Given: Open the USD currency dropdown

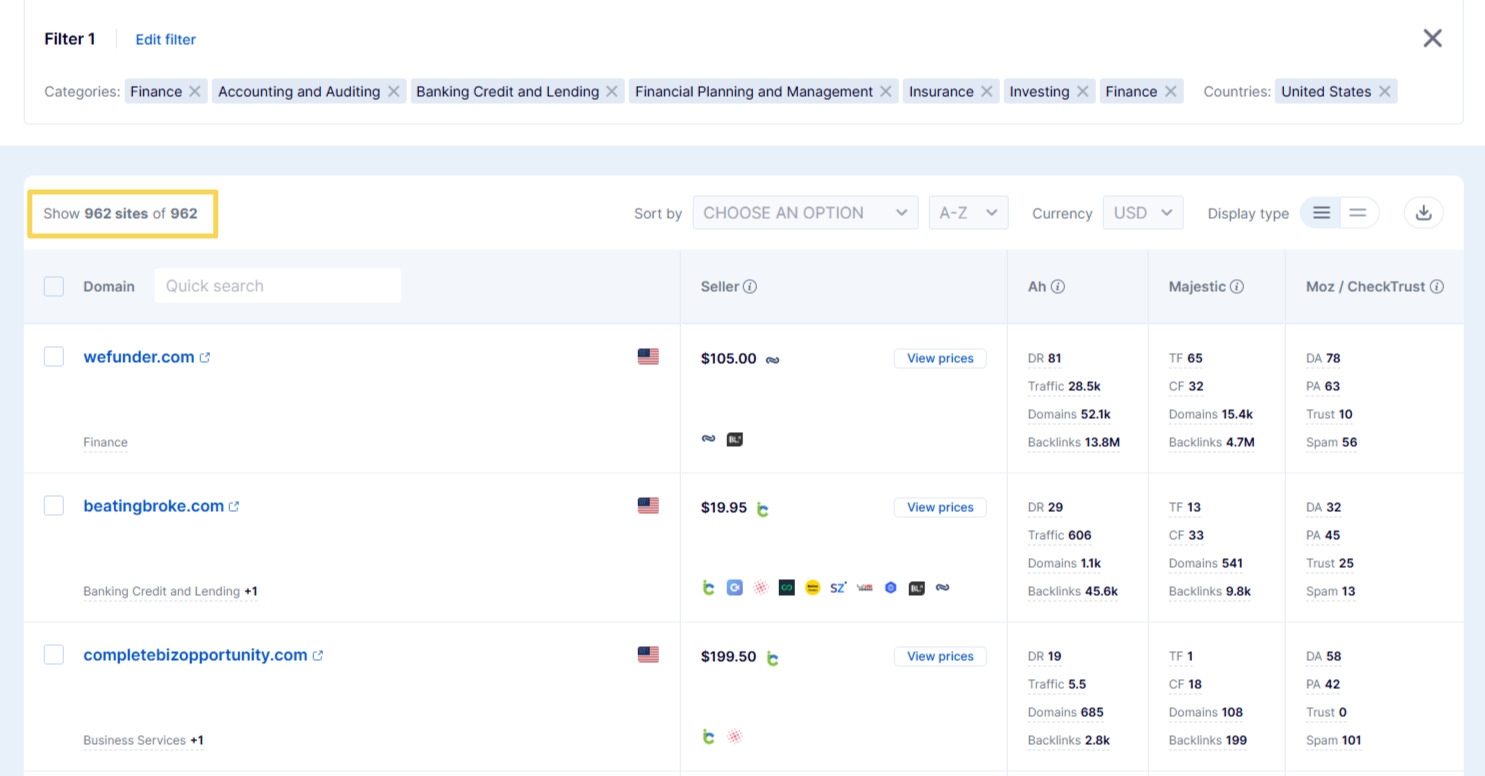Looking at the screenshot, I should [x=1142, y=213].
